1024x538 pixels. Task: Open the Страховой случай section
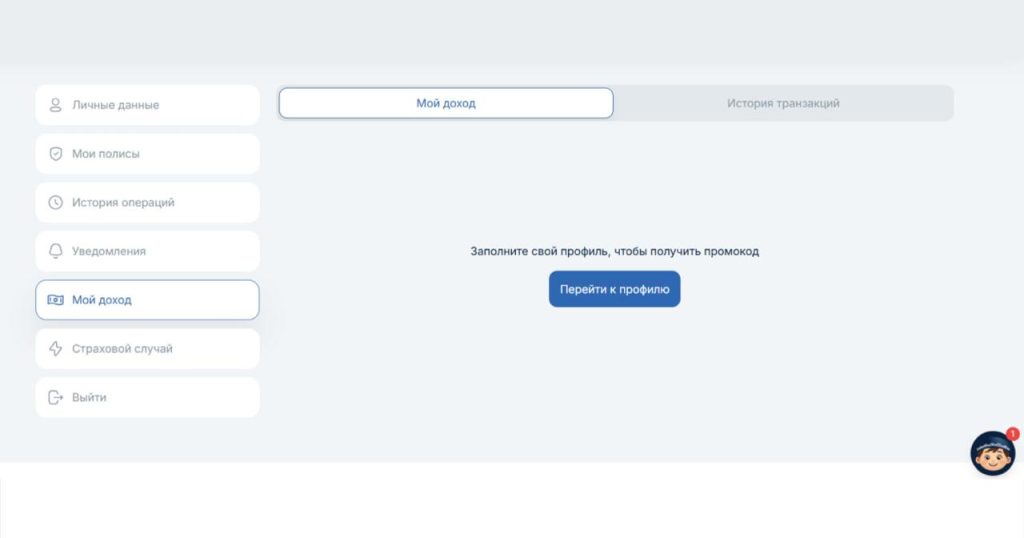[122, 349]
